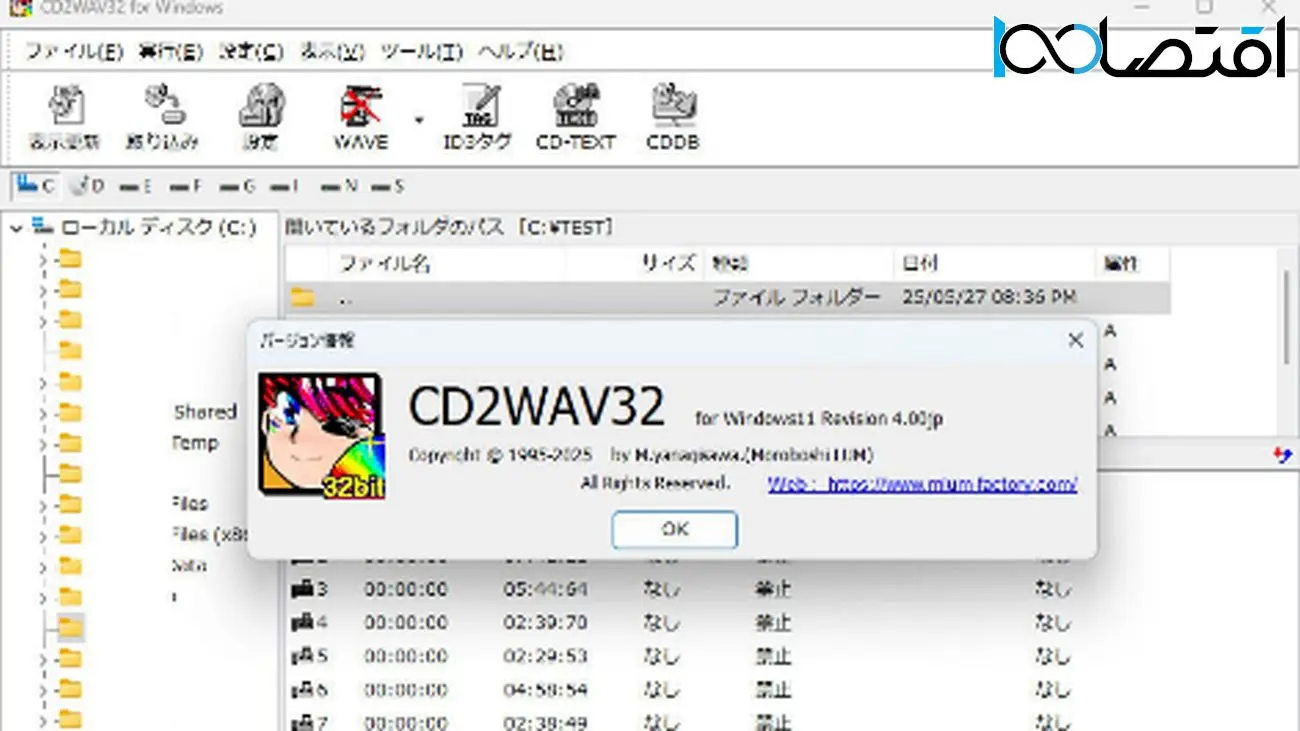1300x731 pixels.
Task: Click track length 02:38:49
Action: 545,722
